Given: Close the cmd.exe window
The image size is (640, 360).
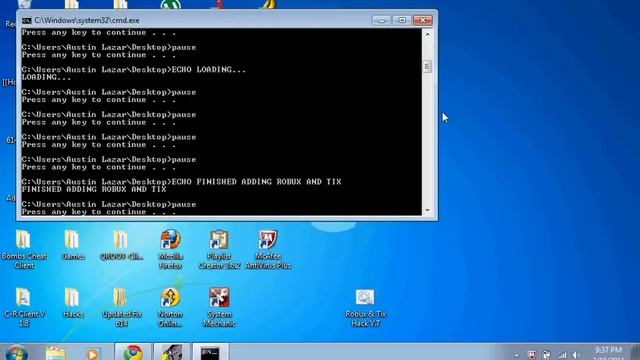Looking at the screenshot, I should coord(422,20).
